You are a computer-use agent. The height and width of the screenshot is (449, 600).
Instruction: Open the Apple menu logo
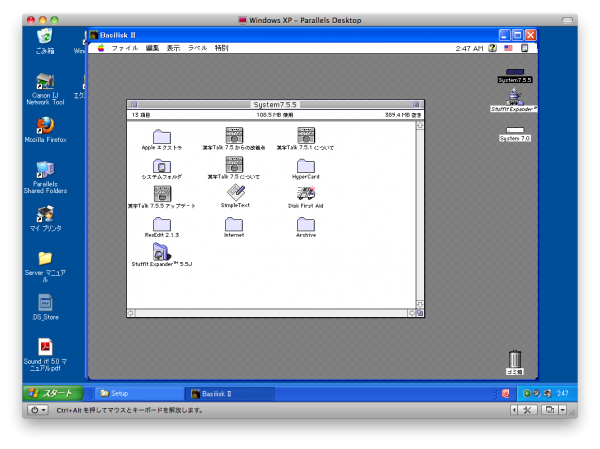(101, 48)
